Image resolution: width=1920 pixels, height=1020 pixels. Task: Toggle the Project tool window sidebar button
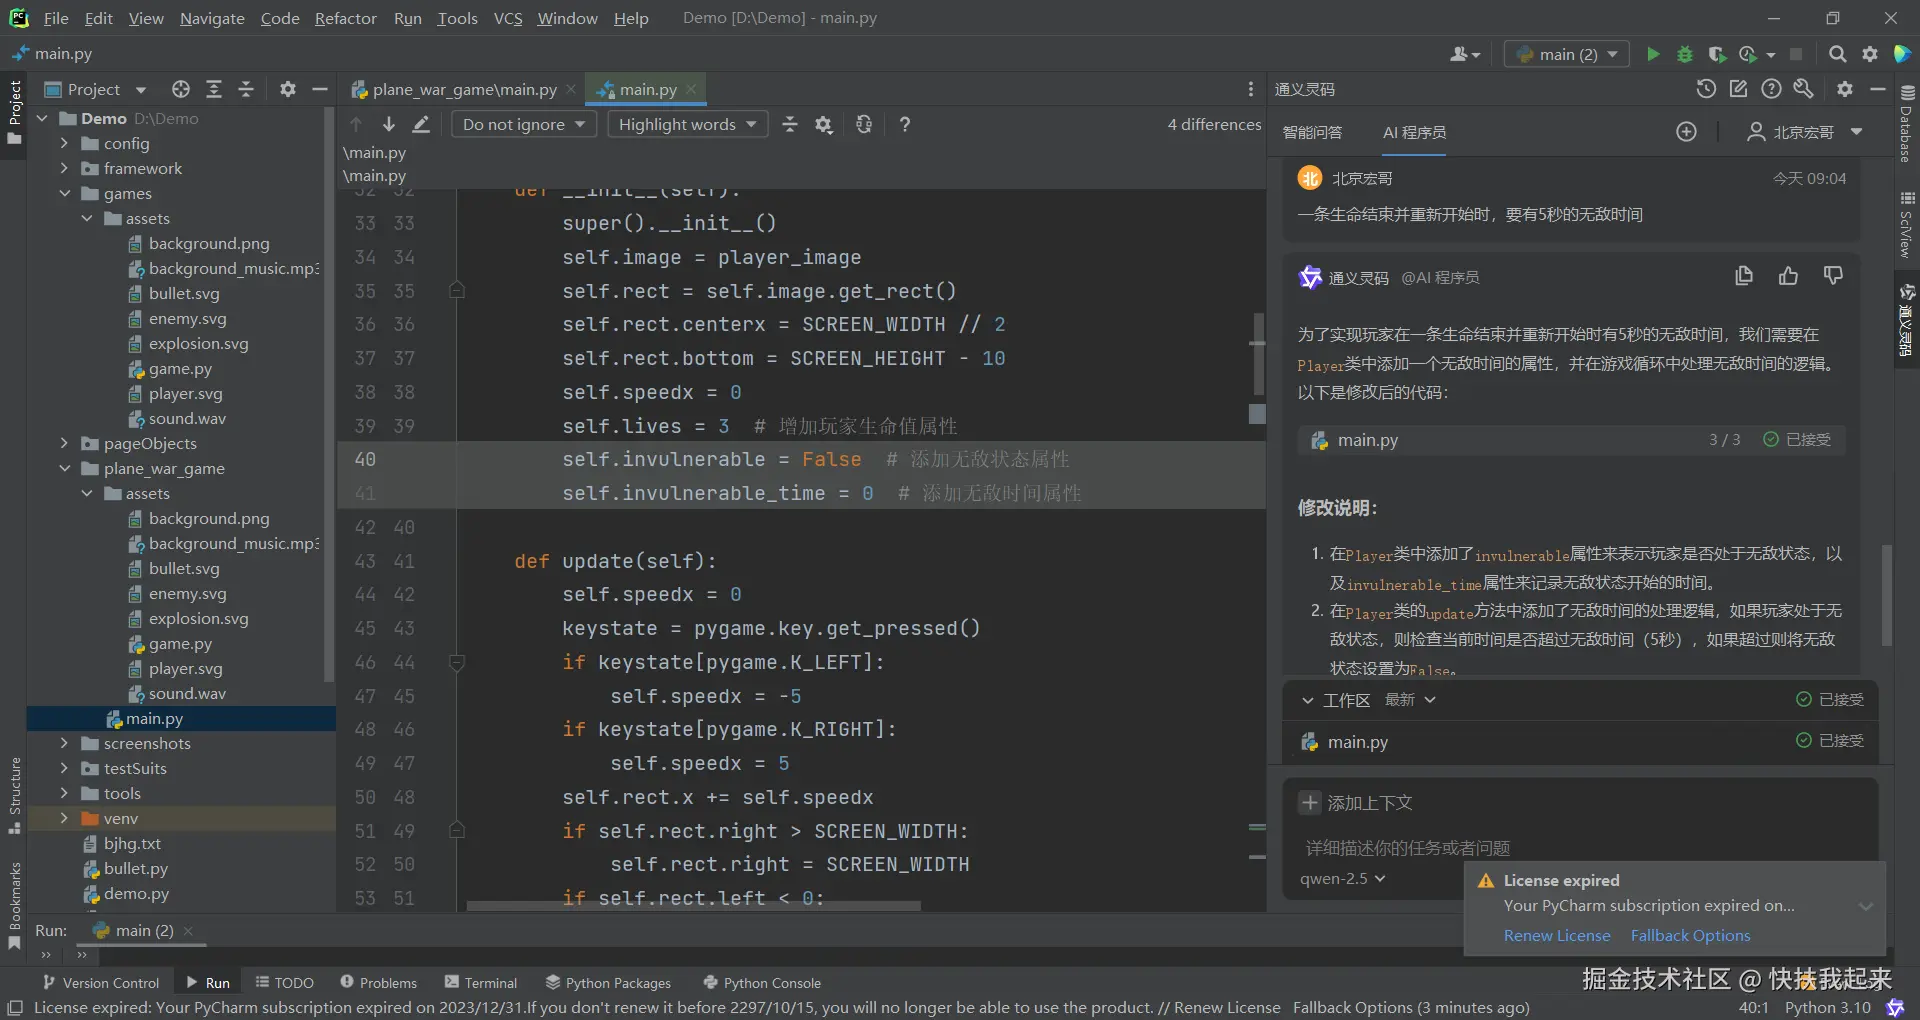click(14, 110)
